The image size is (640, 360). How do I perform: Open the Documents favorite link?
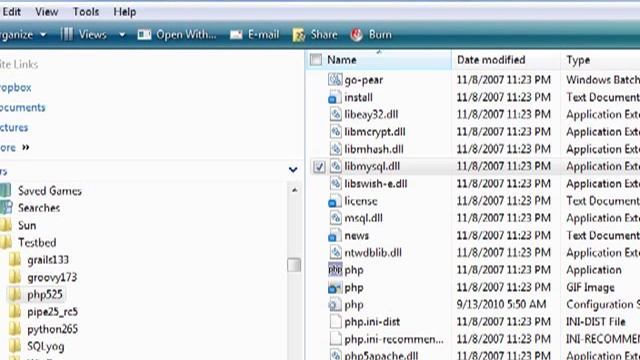pos(22,107)
